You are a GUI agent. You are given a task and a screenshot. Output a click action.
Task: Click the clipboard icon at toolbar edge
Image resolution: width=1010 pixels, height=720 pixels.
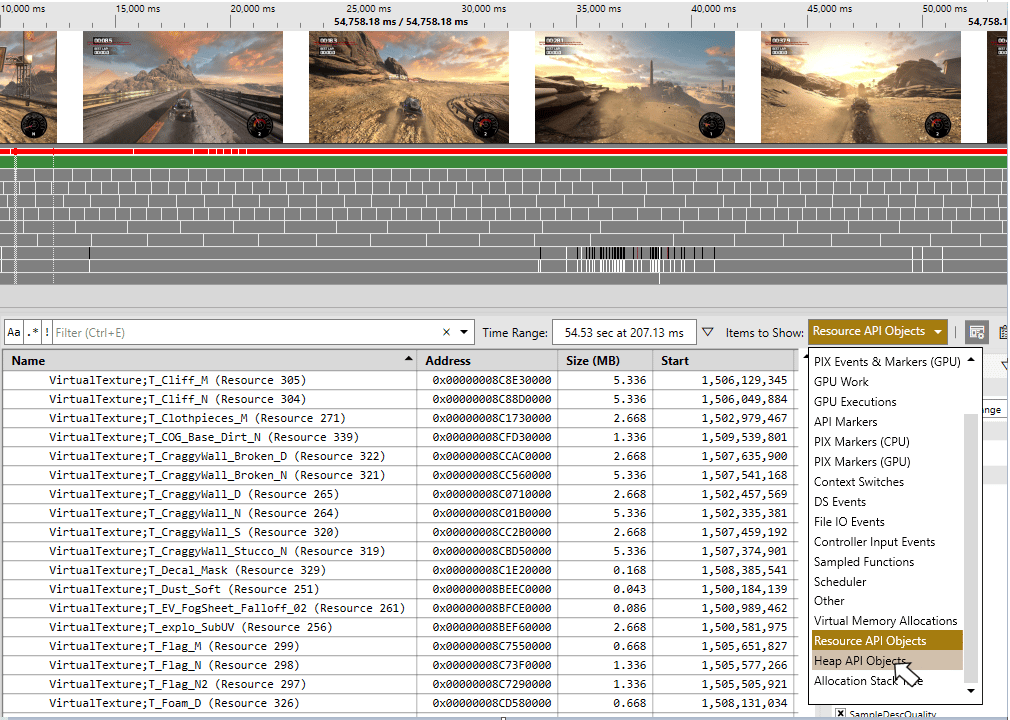(x=1003, y=332)
